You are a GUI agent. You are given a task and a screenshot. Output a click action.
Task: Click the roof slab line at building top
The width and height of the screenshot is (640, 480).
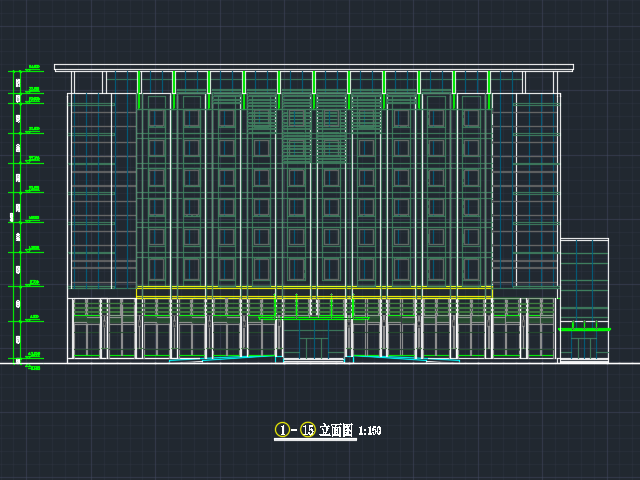[x=314, y=68]
